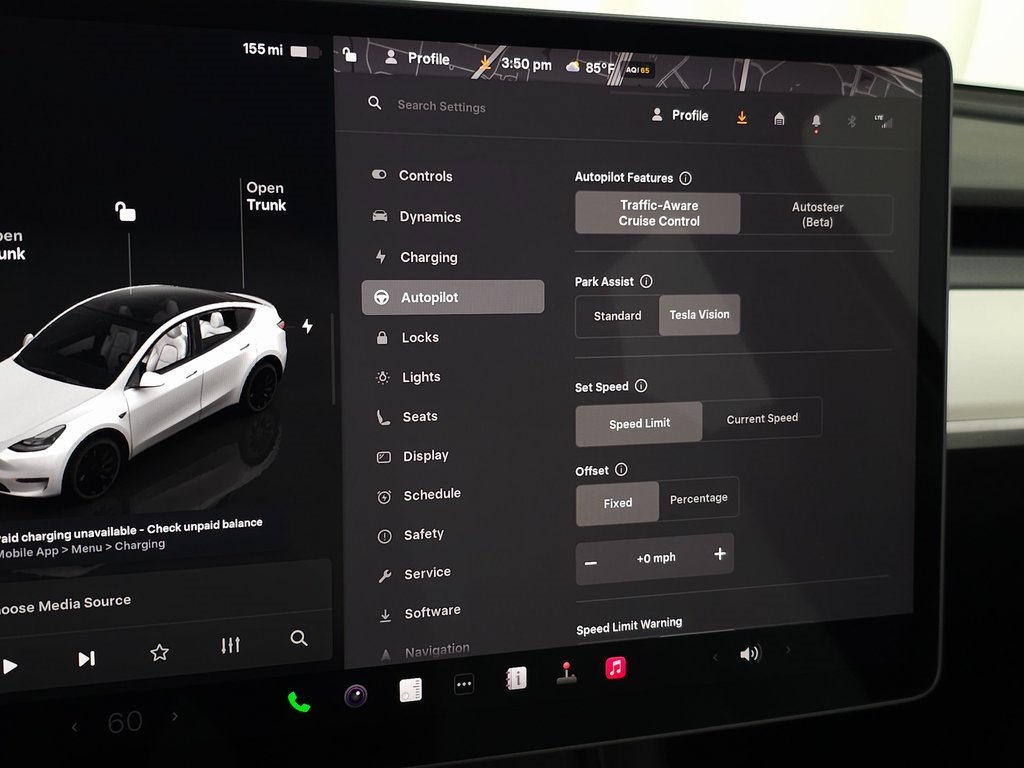Open the Locks settings menu
This screenshot has width=1024, height=768.
408,337
